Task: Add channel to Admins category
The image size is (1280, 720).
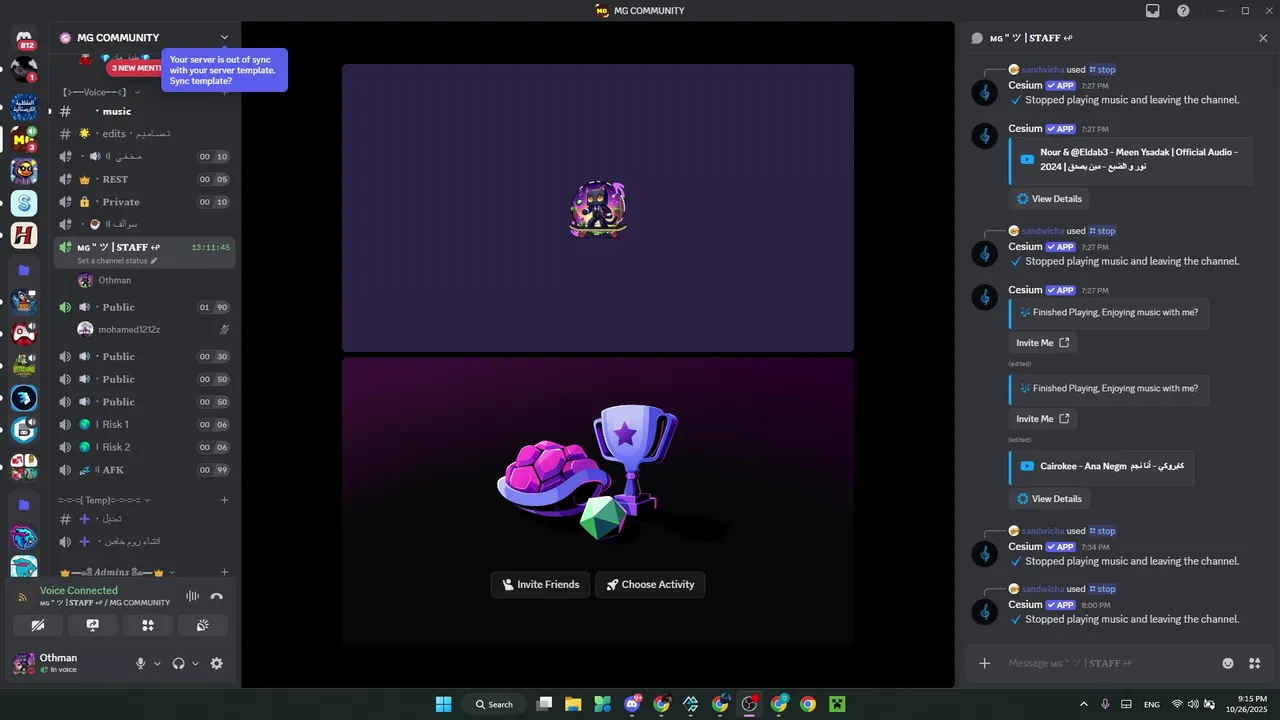Action: pyautogui.click(x=224, y=573)
